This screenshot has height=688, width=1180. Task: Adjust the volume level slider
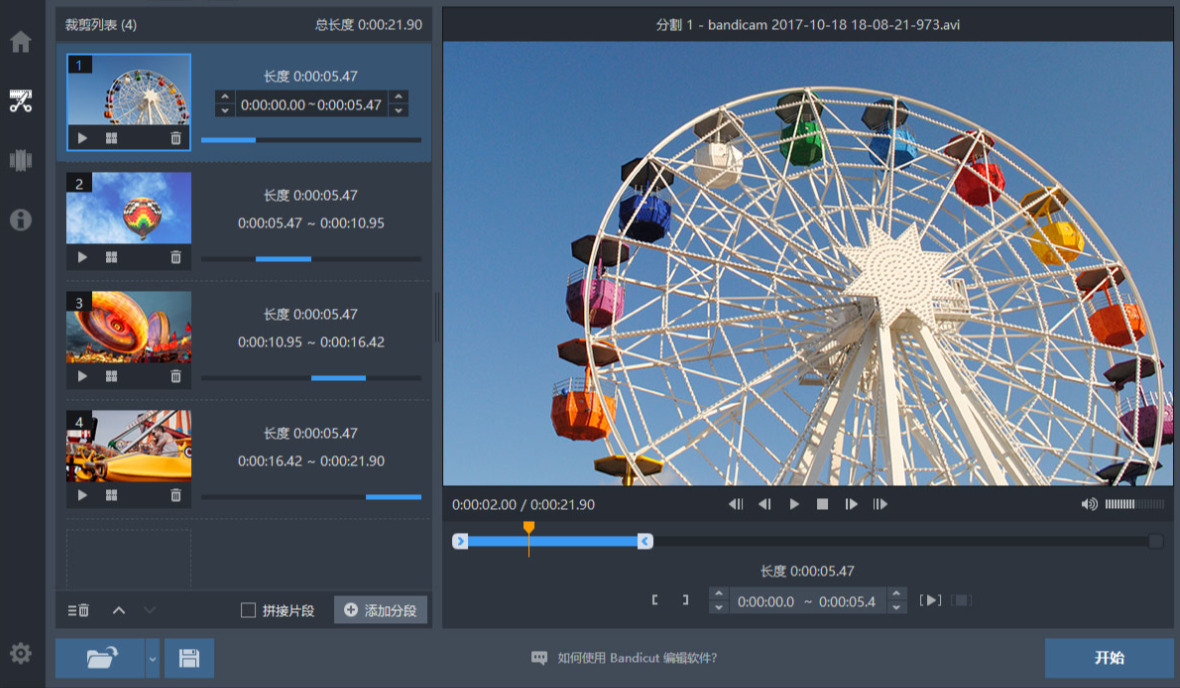[x=1134, y=504]
